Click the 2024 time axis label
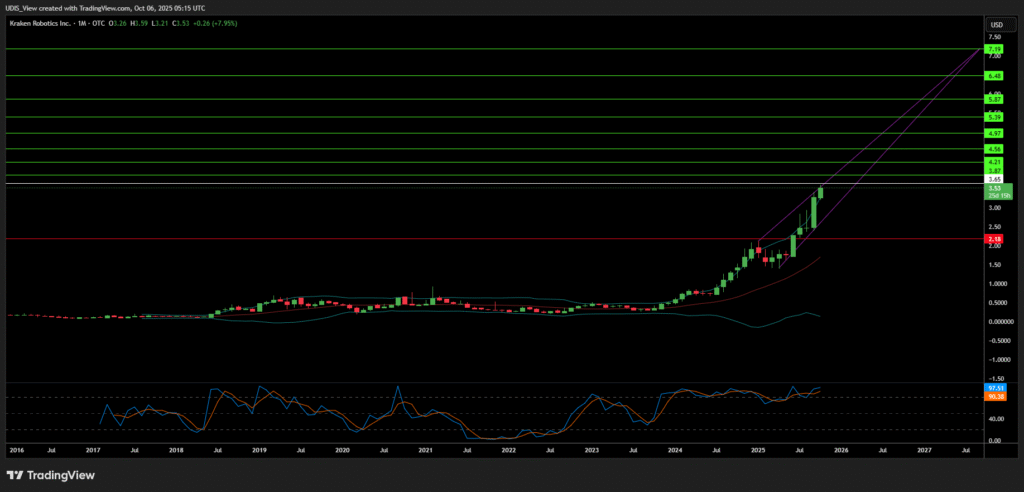This screenshot has width=1024, height=492. click(674, 451)
